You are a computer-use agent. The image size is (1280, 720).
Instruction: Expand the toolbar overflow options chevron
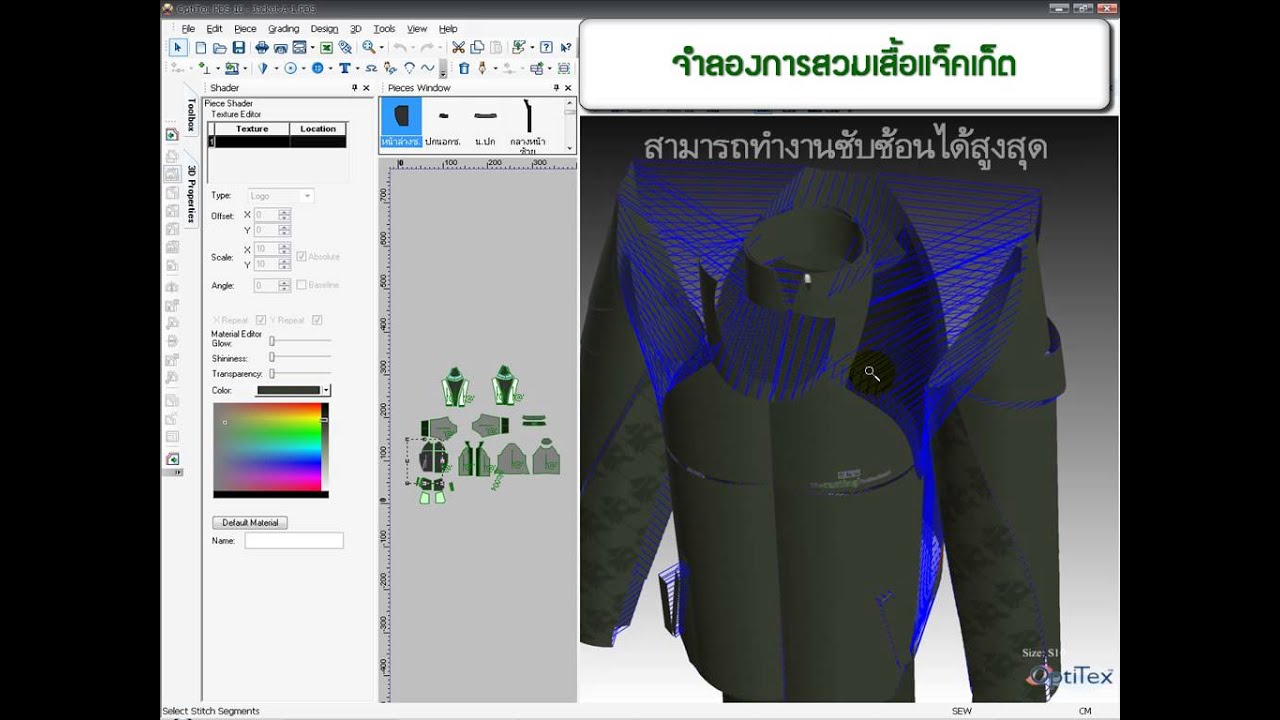tap(443, 69)
